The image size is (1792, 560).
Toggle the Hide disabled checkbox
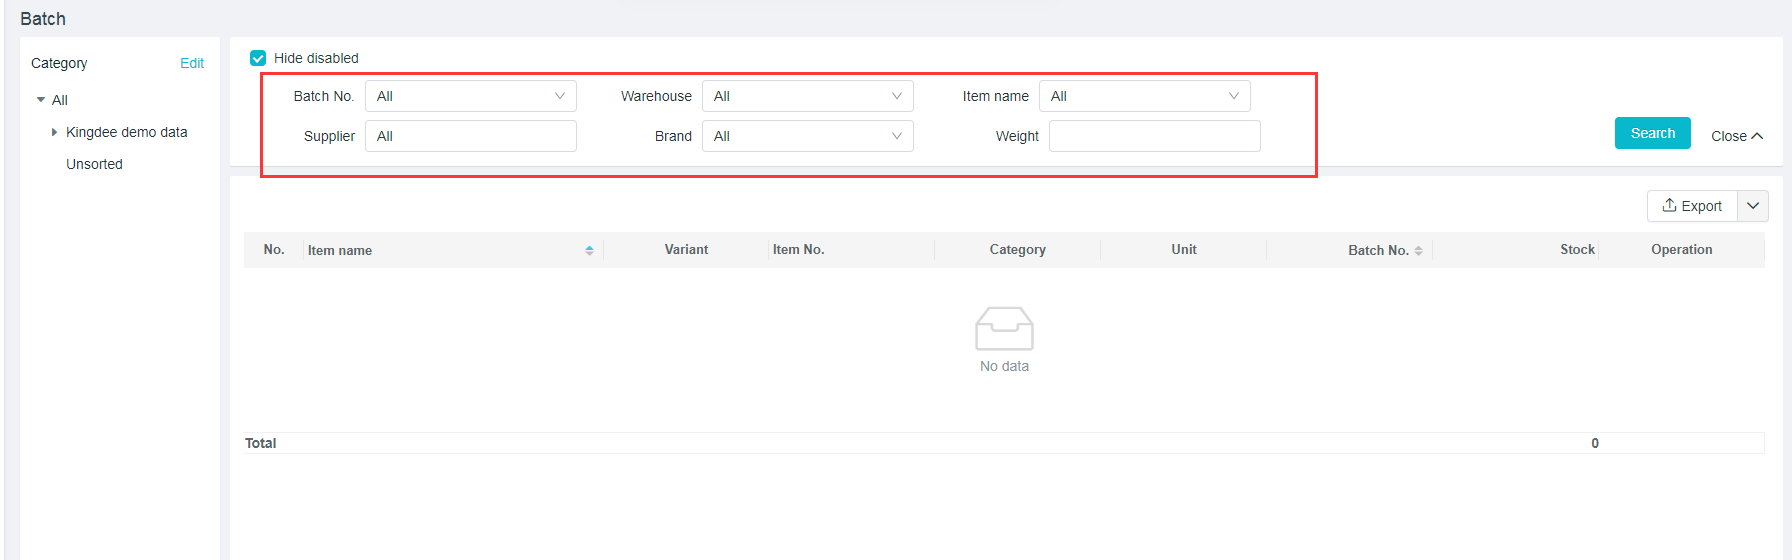[258, 58]
